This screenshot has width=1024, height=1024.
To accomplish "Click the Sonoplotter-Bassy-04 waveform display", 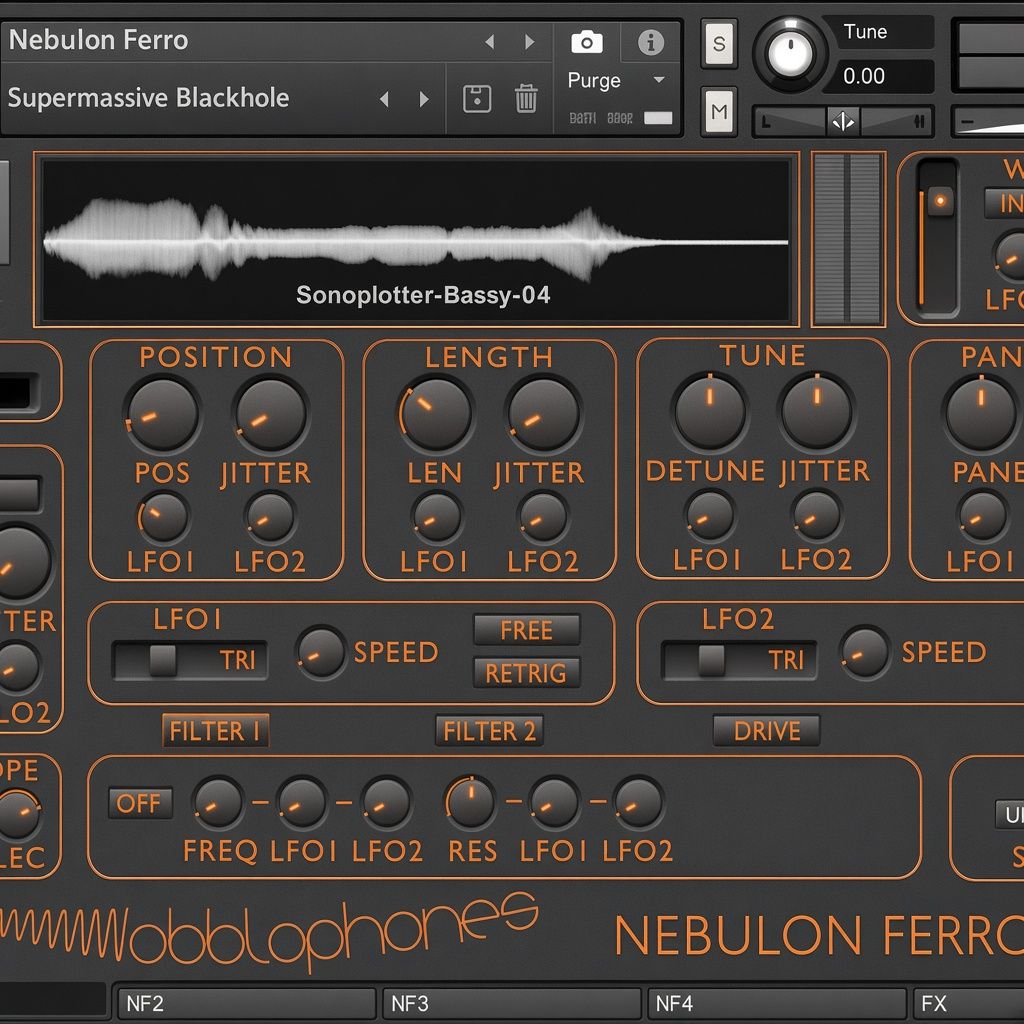I will tap(416, 240).
